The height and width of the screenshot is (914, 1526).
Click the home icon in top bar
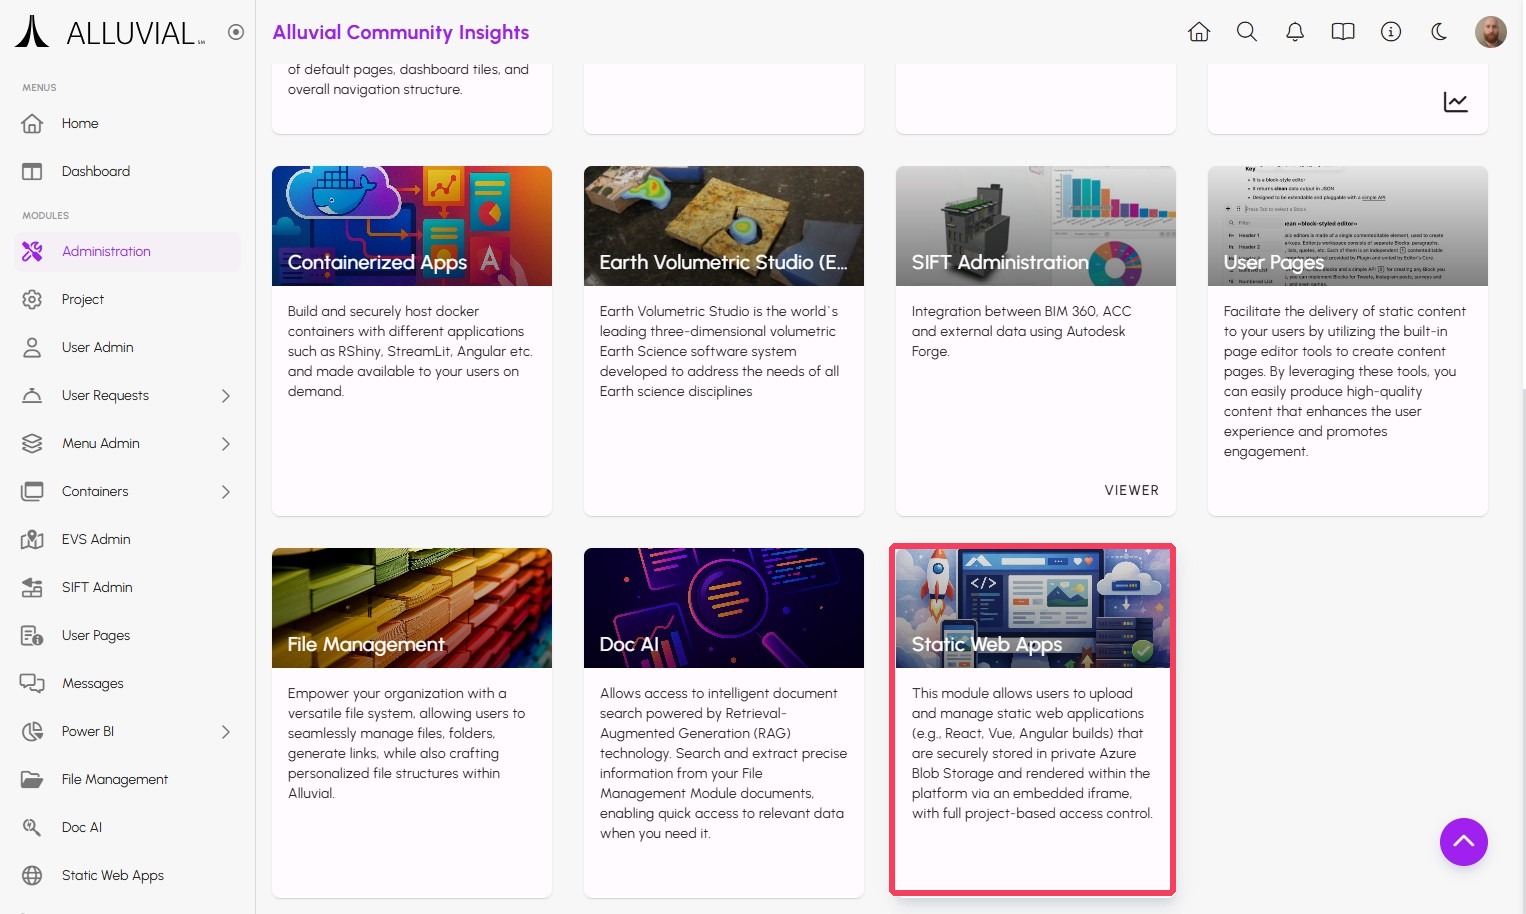tap(1198, 32)
